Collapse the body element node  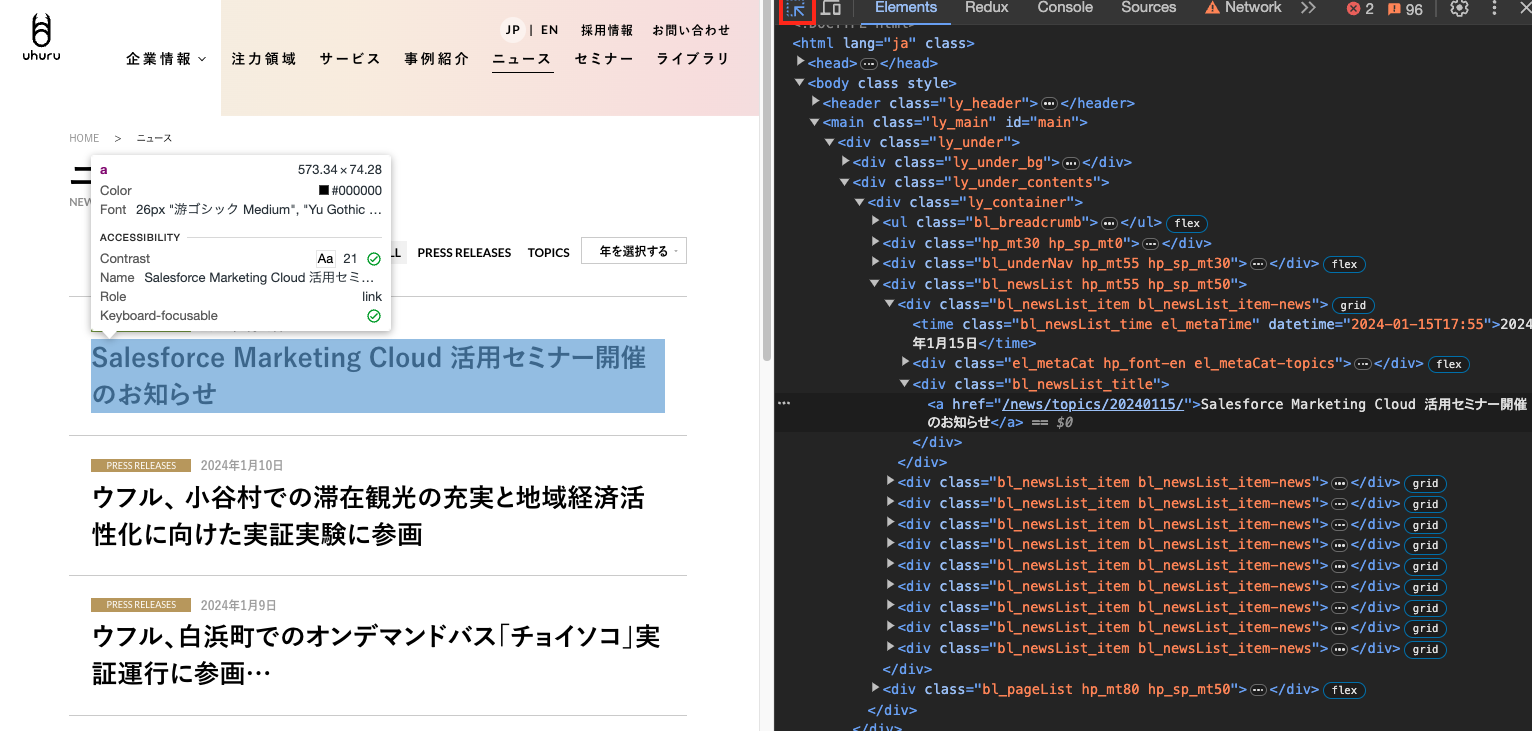coord(800,83)
